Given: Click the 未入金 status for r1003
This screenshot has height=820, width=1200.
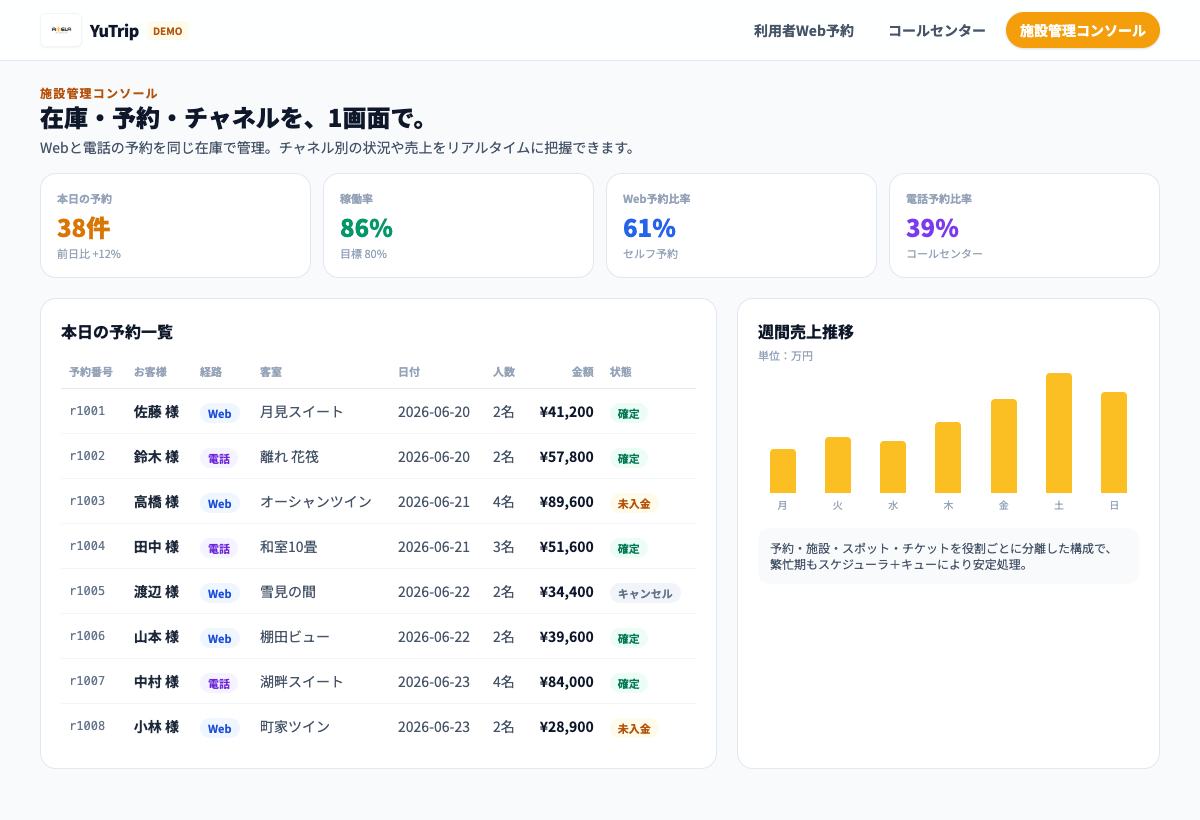Looking at the screenshot, I should [634, 503].
